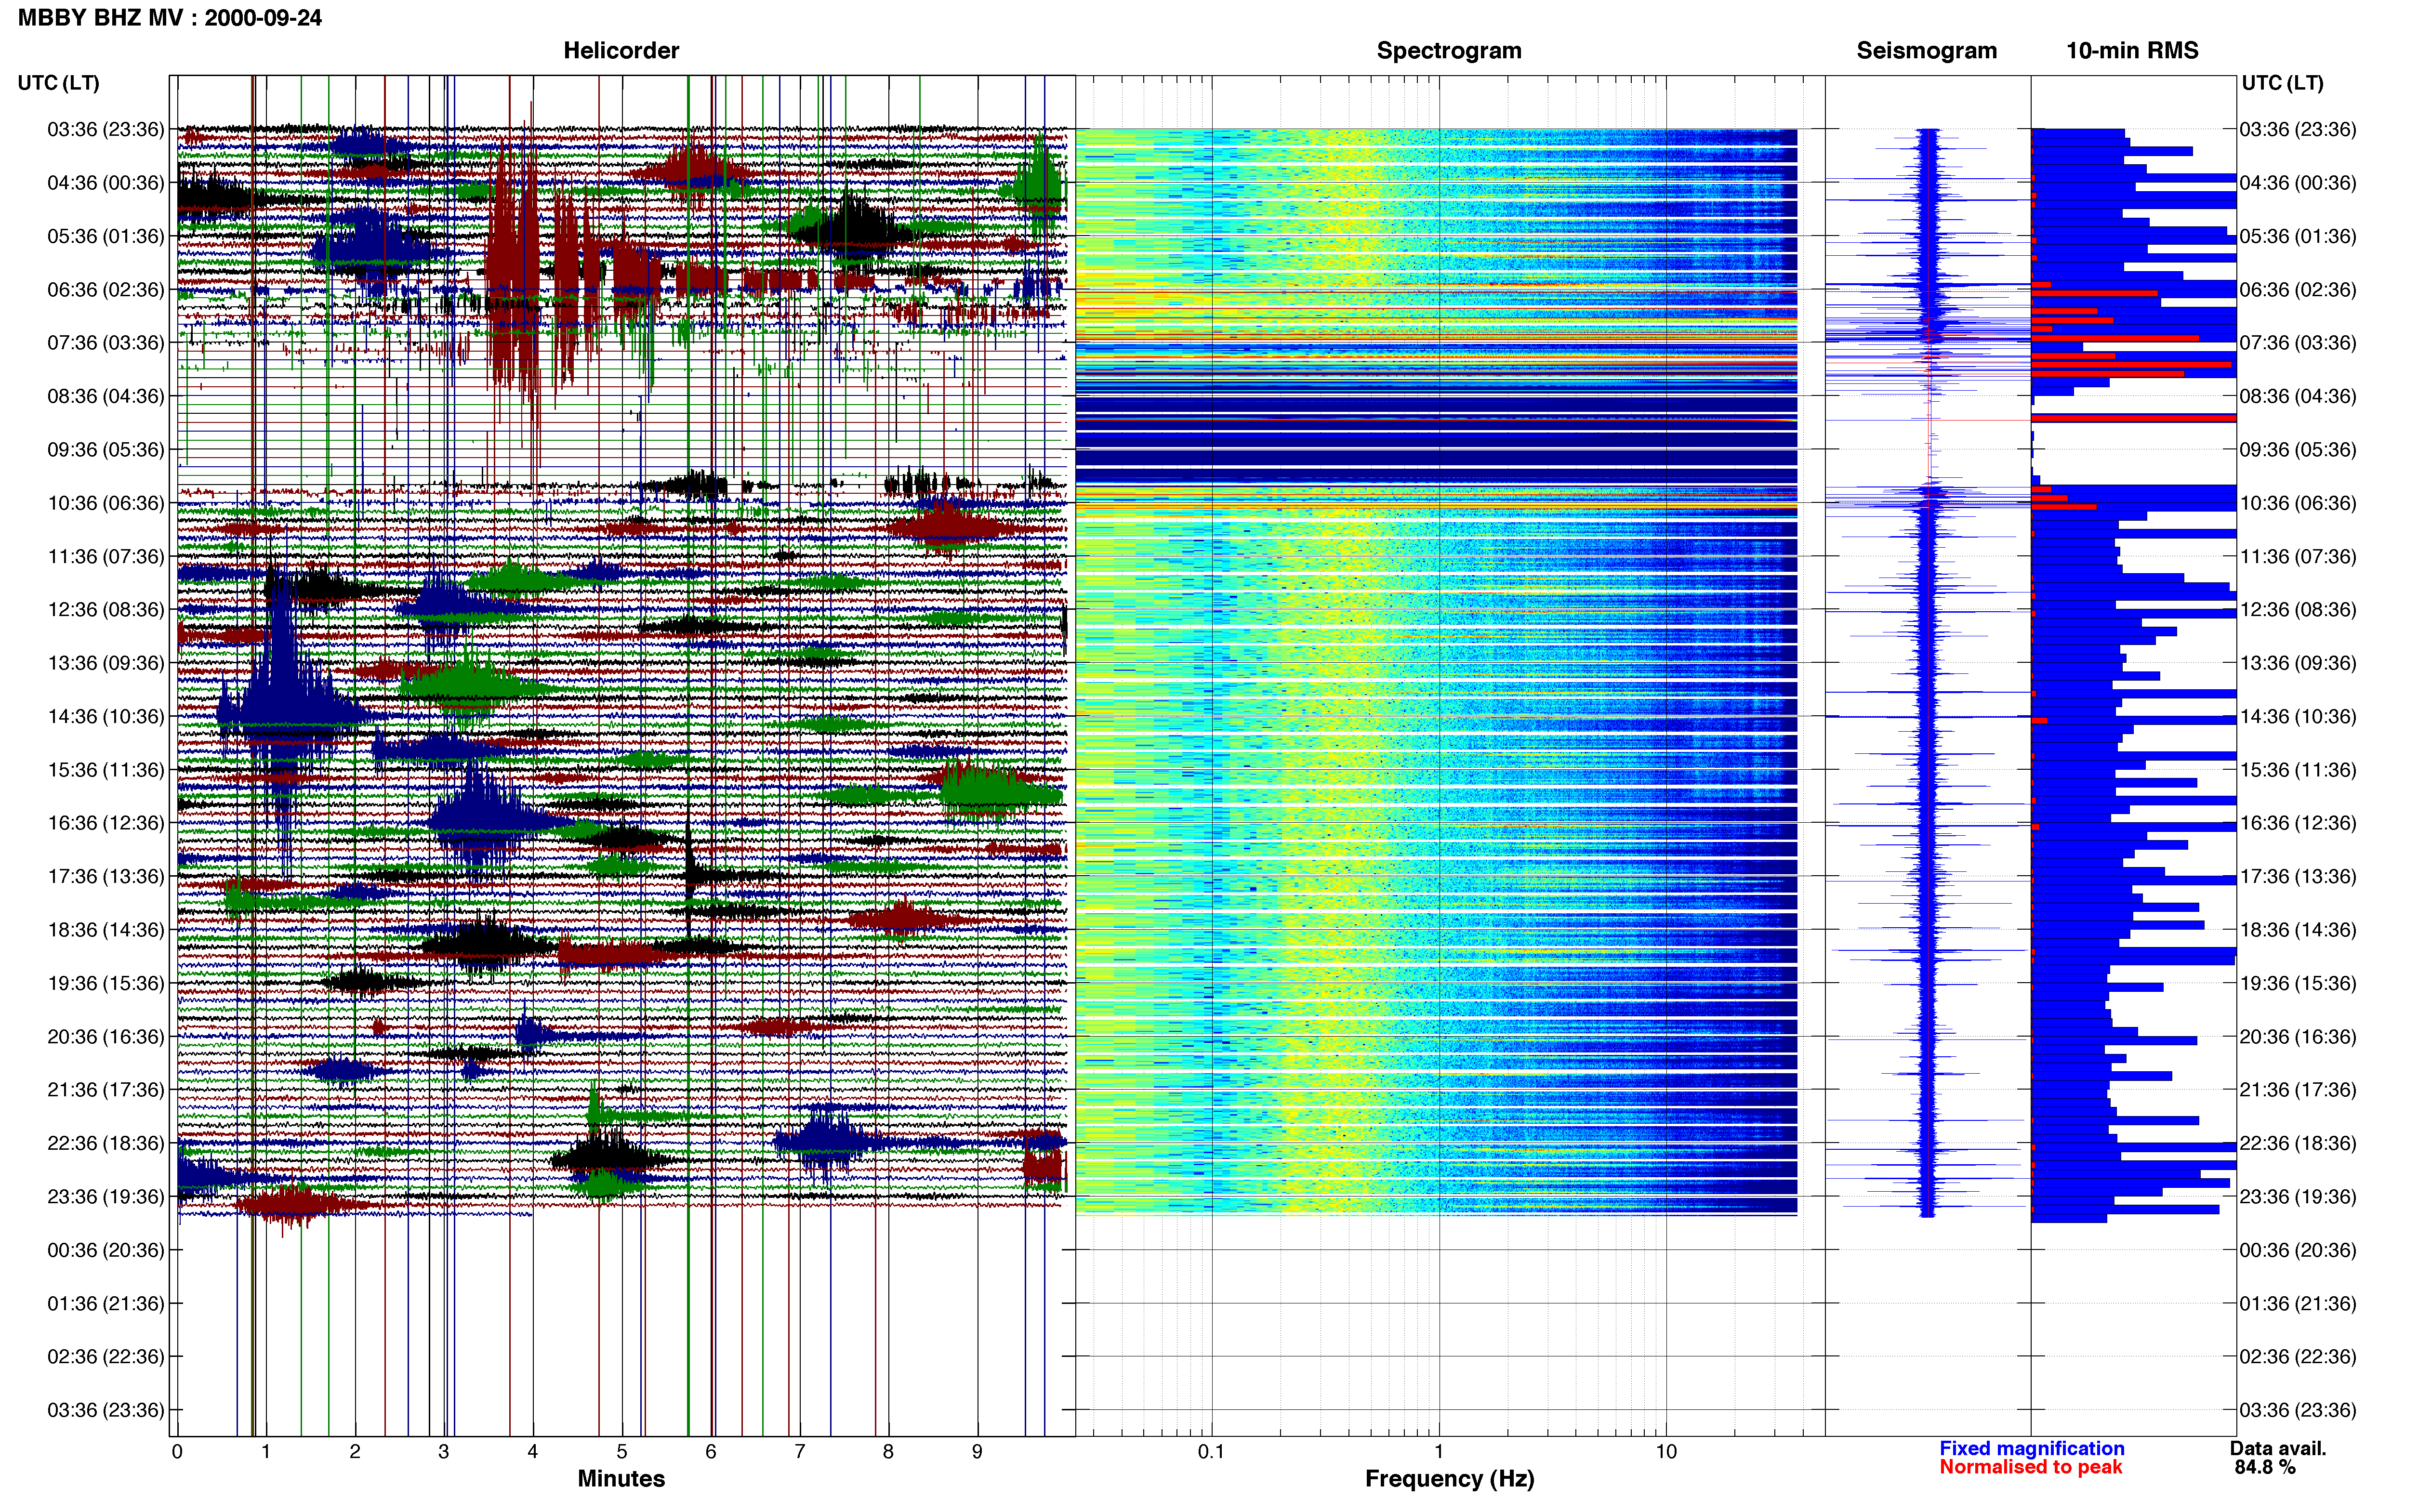This screenshot has width=2418, height=1512.
Task: Click minute tick label 9 on helicorder
Action: [x=977, y=1452]
